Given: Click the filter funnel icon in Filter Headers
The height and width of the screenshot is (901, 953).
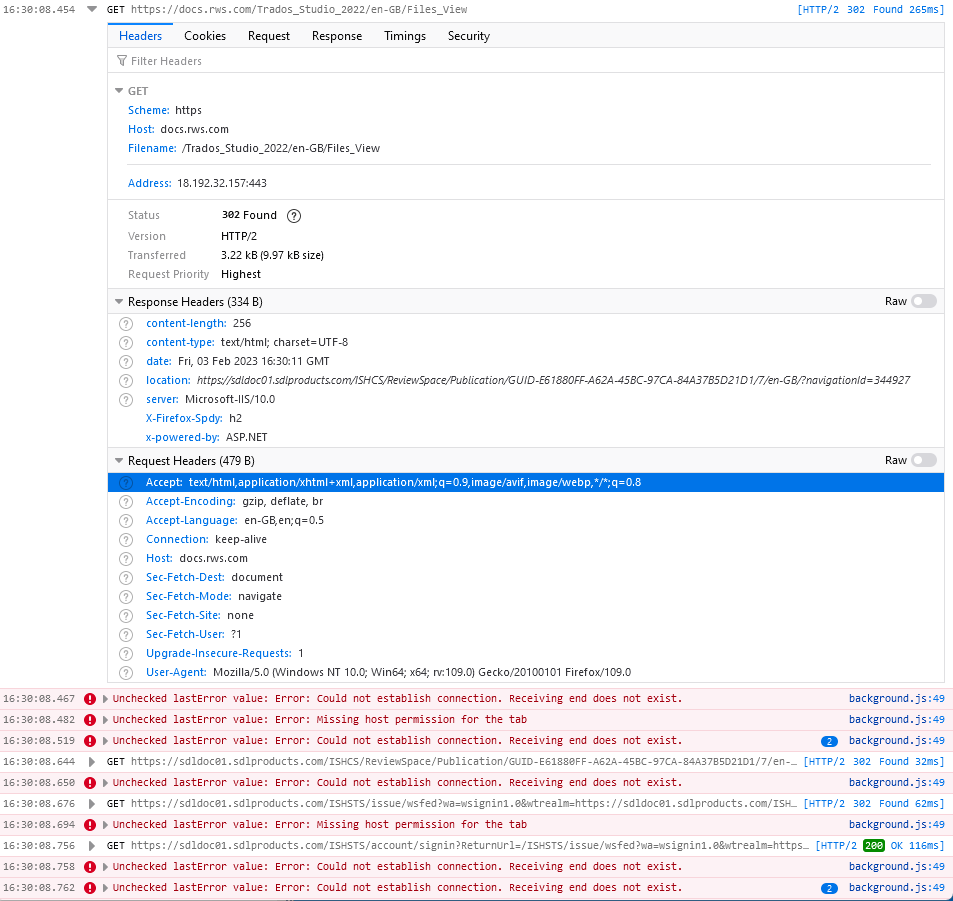Looking at the screenshot, I should click(122, 61).
